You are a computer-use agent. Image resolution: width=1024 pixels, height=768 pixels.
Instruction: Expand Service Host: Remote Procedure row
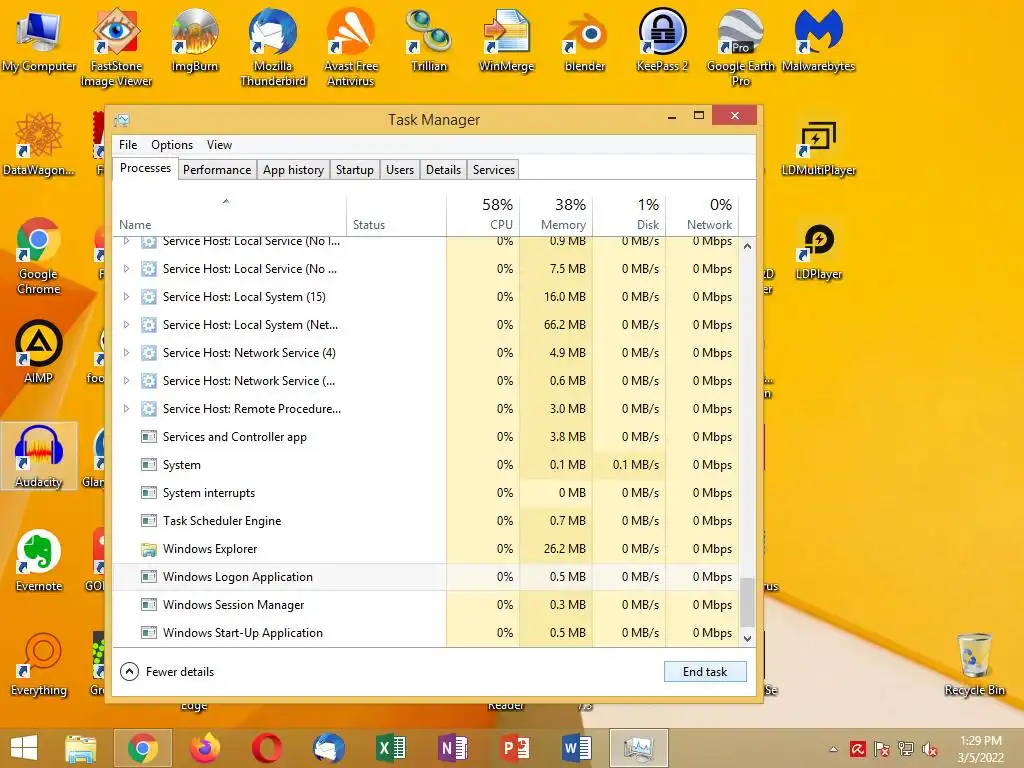click(127, 409)
